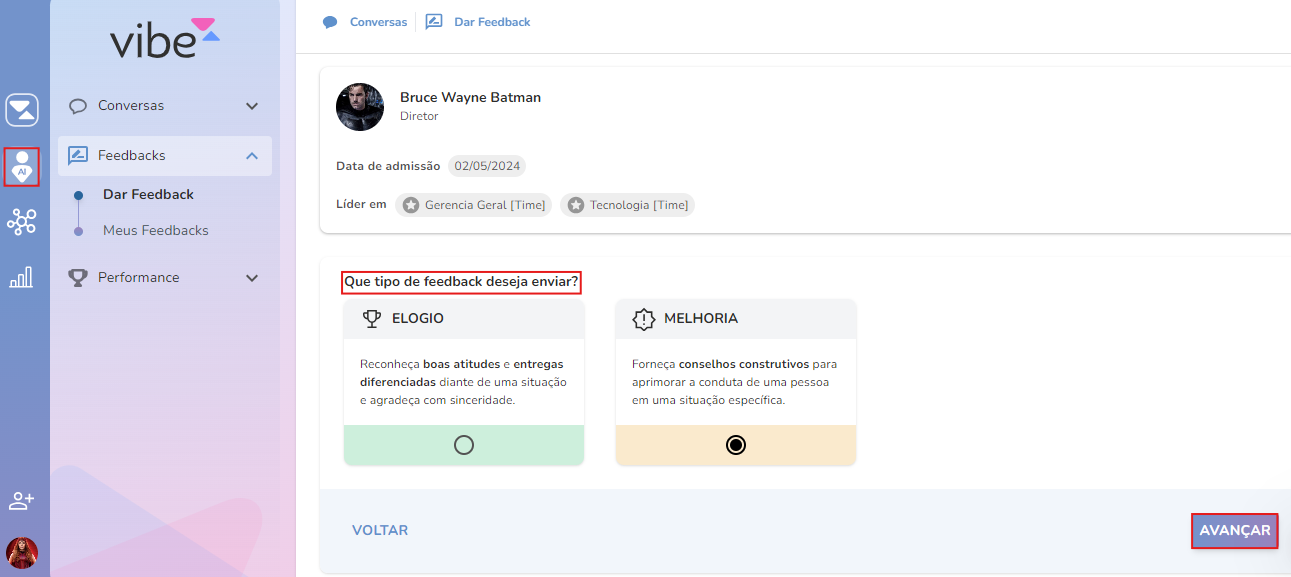Open the network nodes icon in left rail
This screenshot has width=1291, height=577.
click(x=22, y=222)
